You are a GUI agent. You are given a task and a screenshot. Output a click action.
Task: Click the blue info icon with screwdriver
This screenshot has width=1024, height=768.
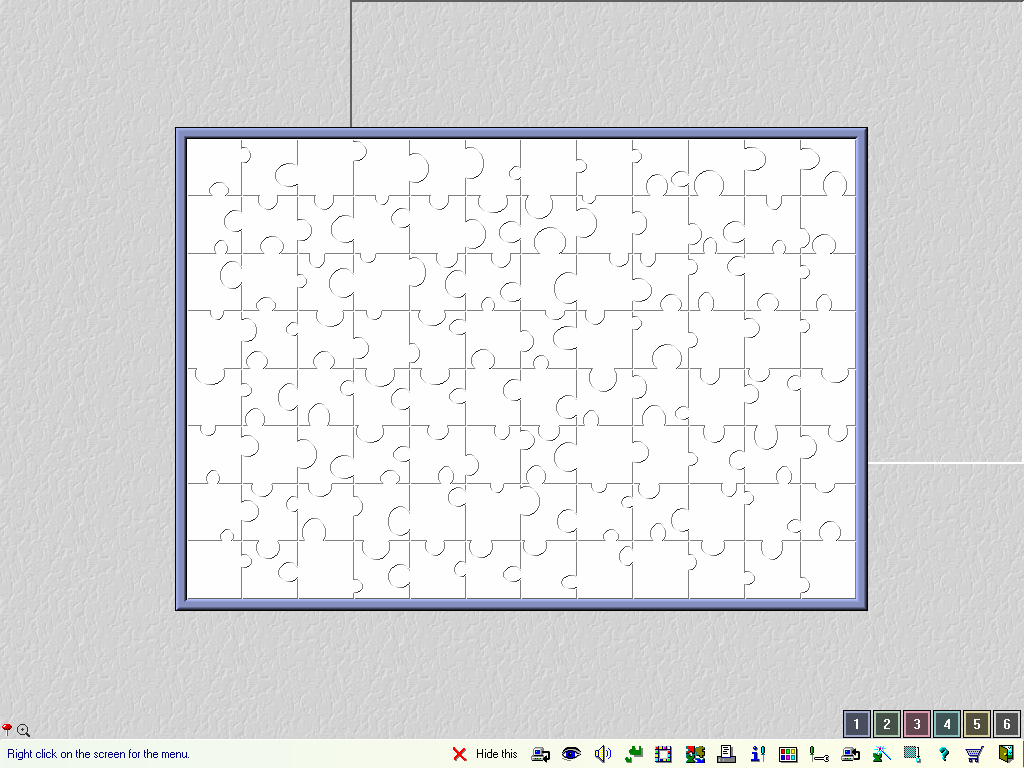pyautogui.click(x=758, y=754)
